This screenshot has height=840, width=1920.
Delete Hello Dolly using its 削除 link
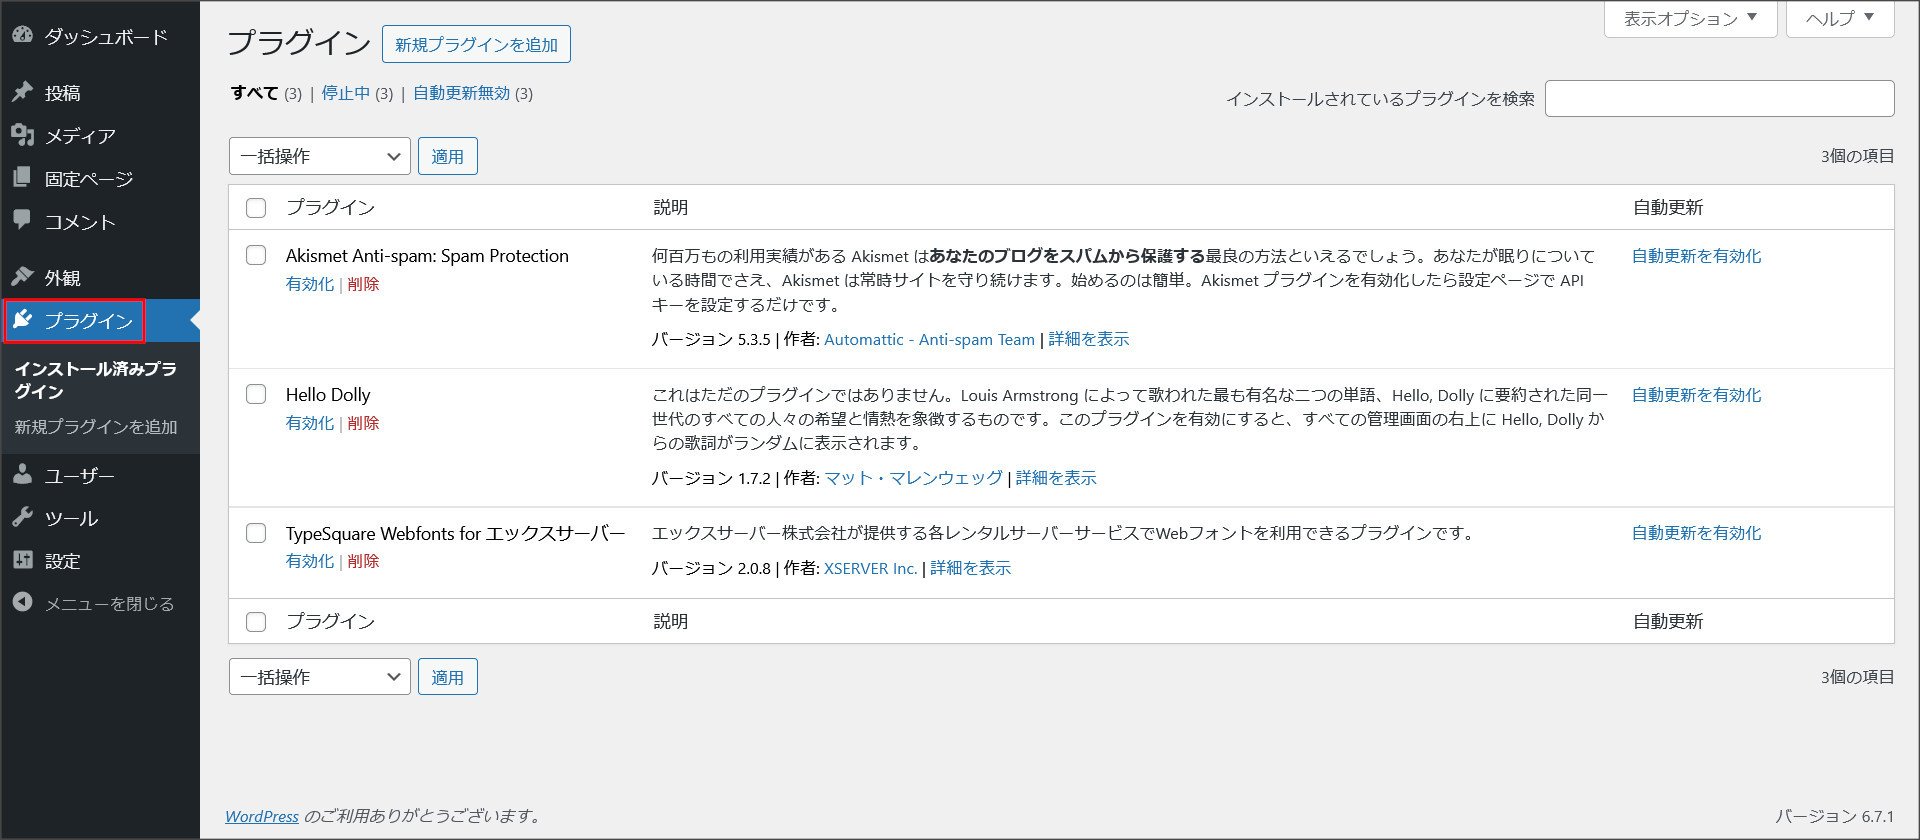(x=363, y=423)
